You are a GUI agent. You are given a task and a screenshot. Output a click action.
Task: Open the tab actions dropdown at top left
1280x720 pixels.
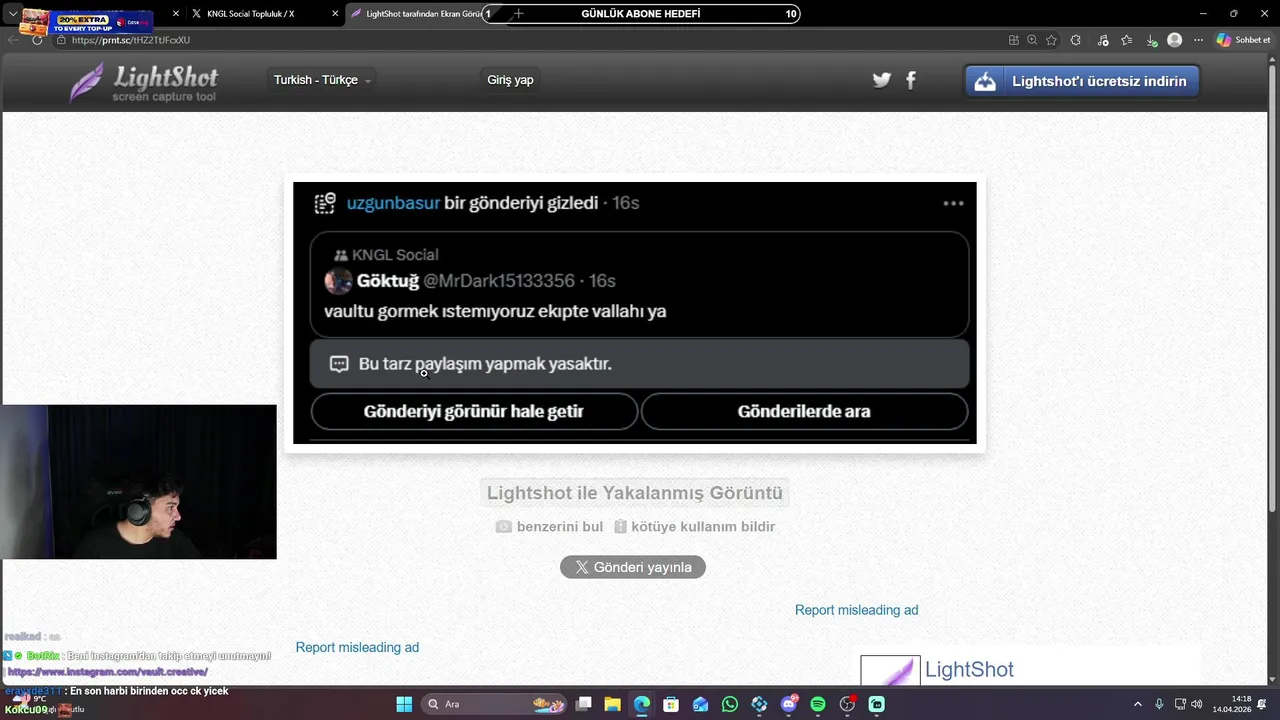coord(13,14)
